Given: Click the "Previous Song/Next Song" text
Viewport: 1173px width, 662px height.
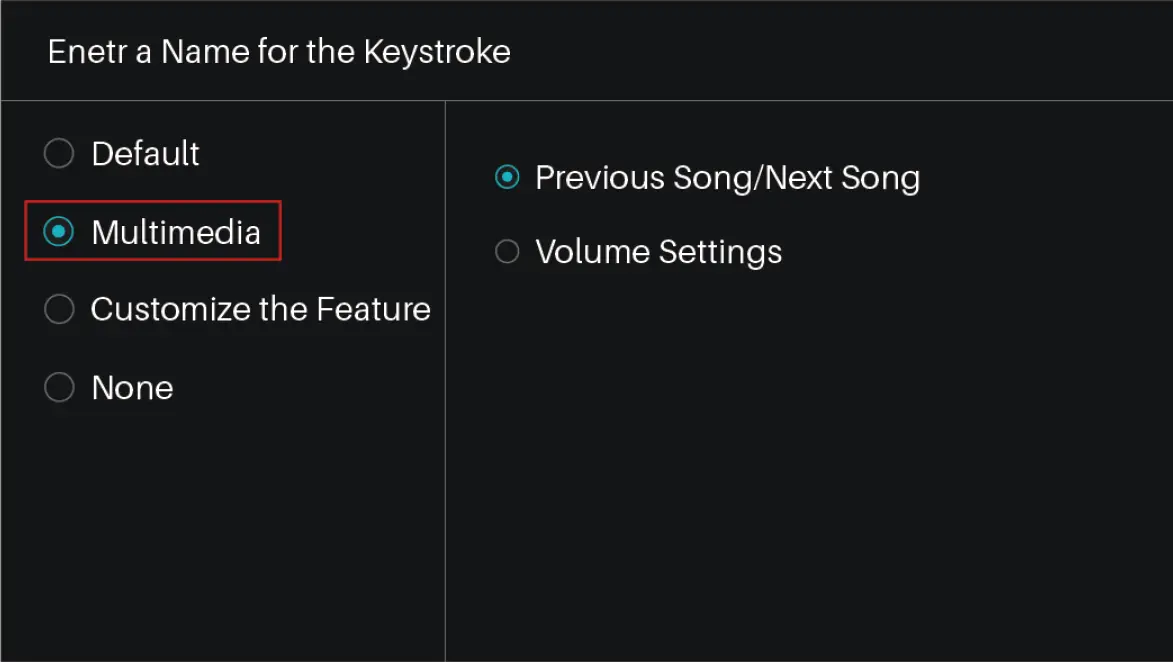Looking at the screenshot, I should (727, 178).
